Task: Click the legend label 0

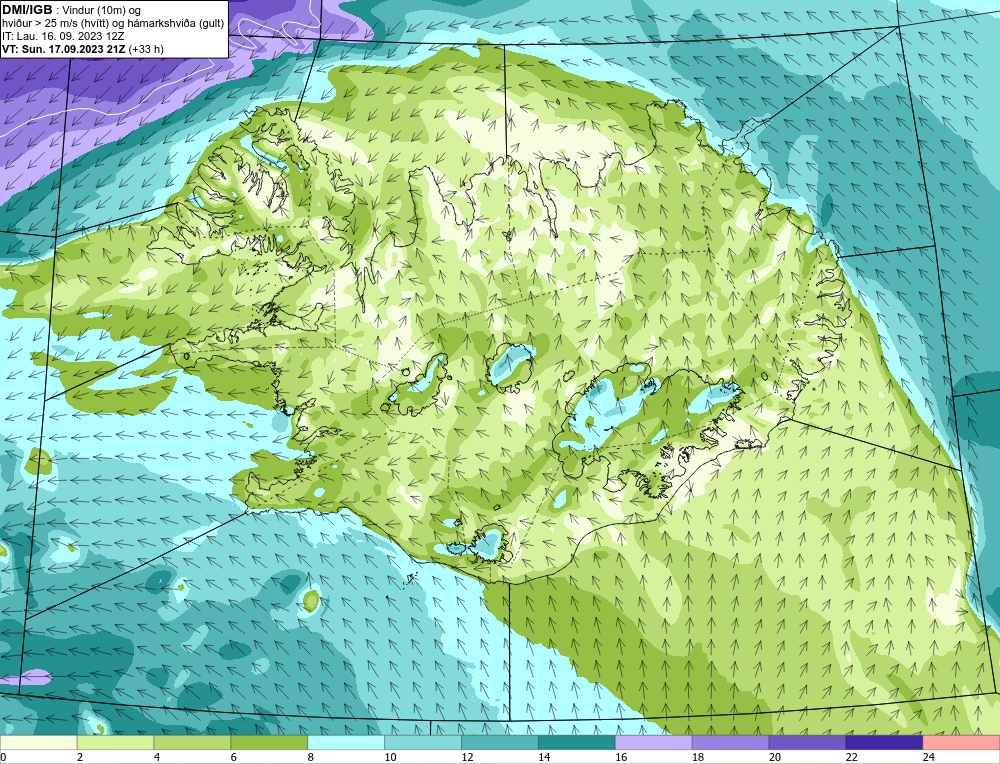Action: 3,757
